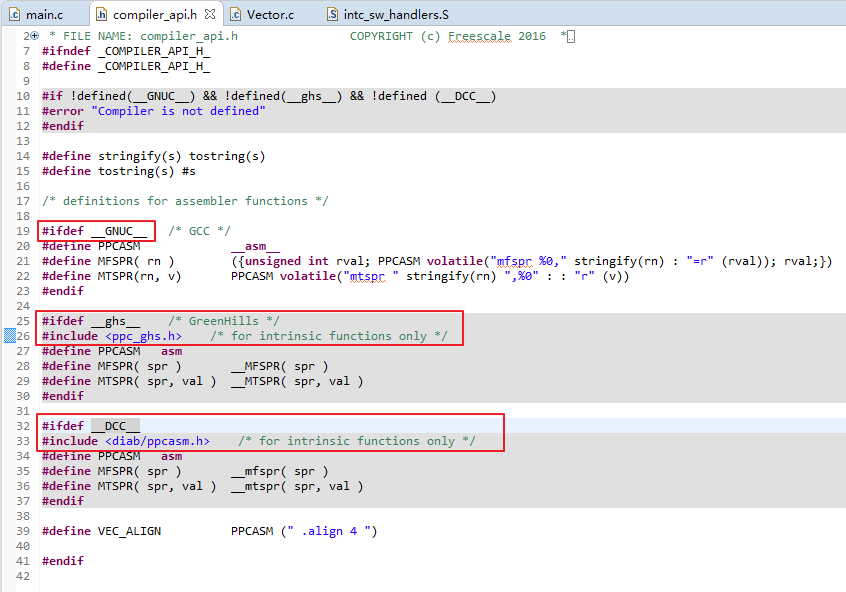Select the compiler_api.h tab

(x=154, y=15)
